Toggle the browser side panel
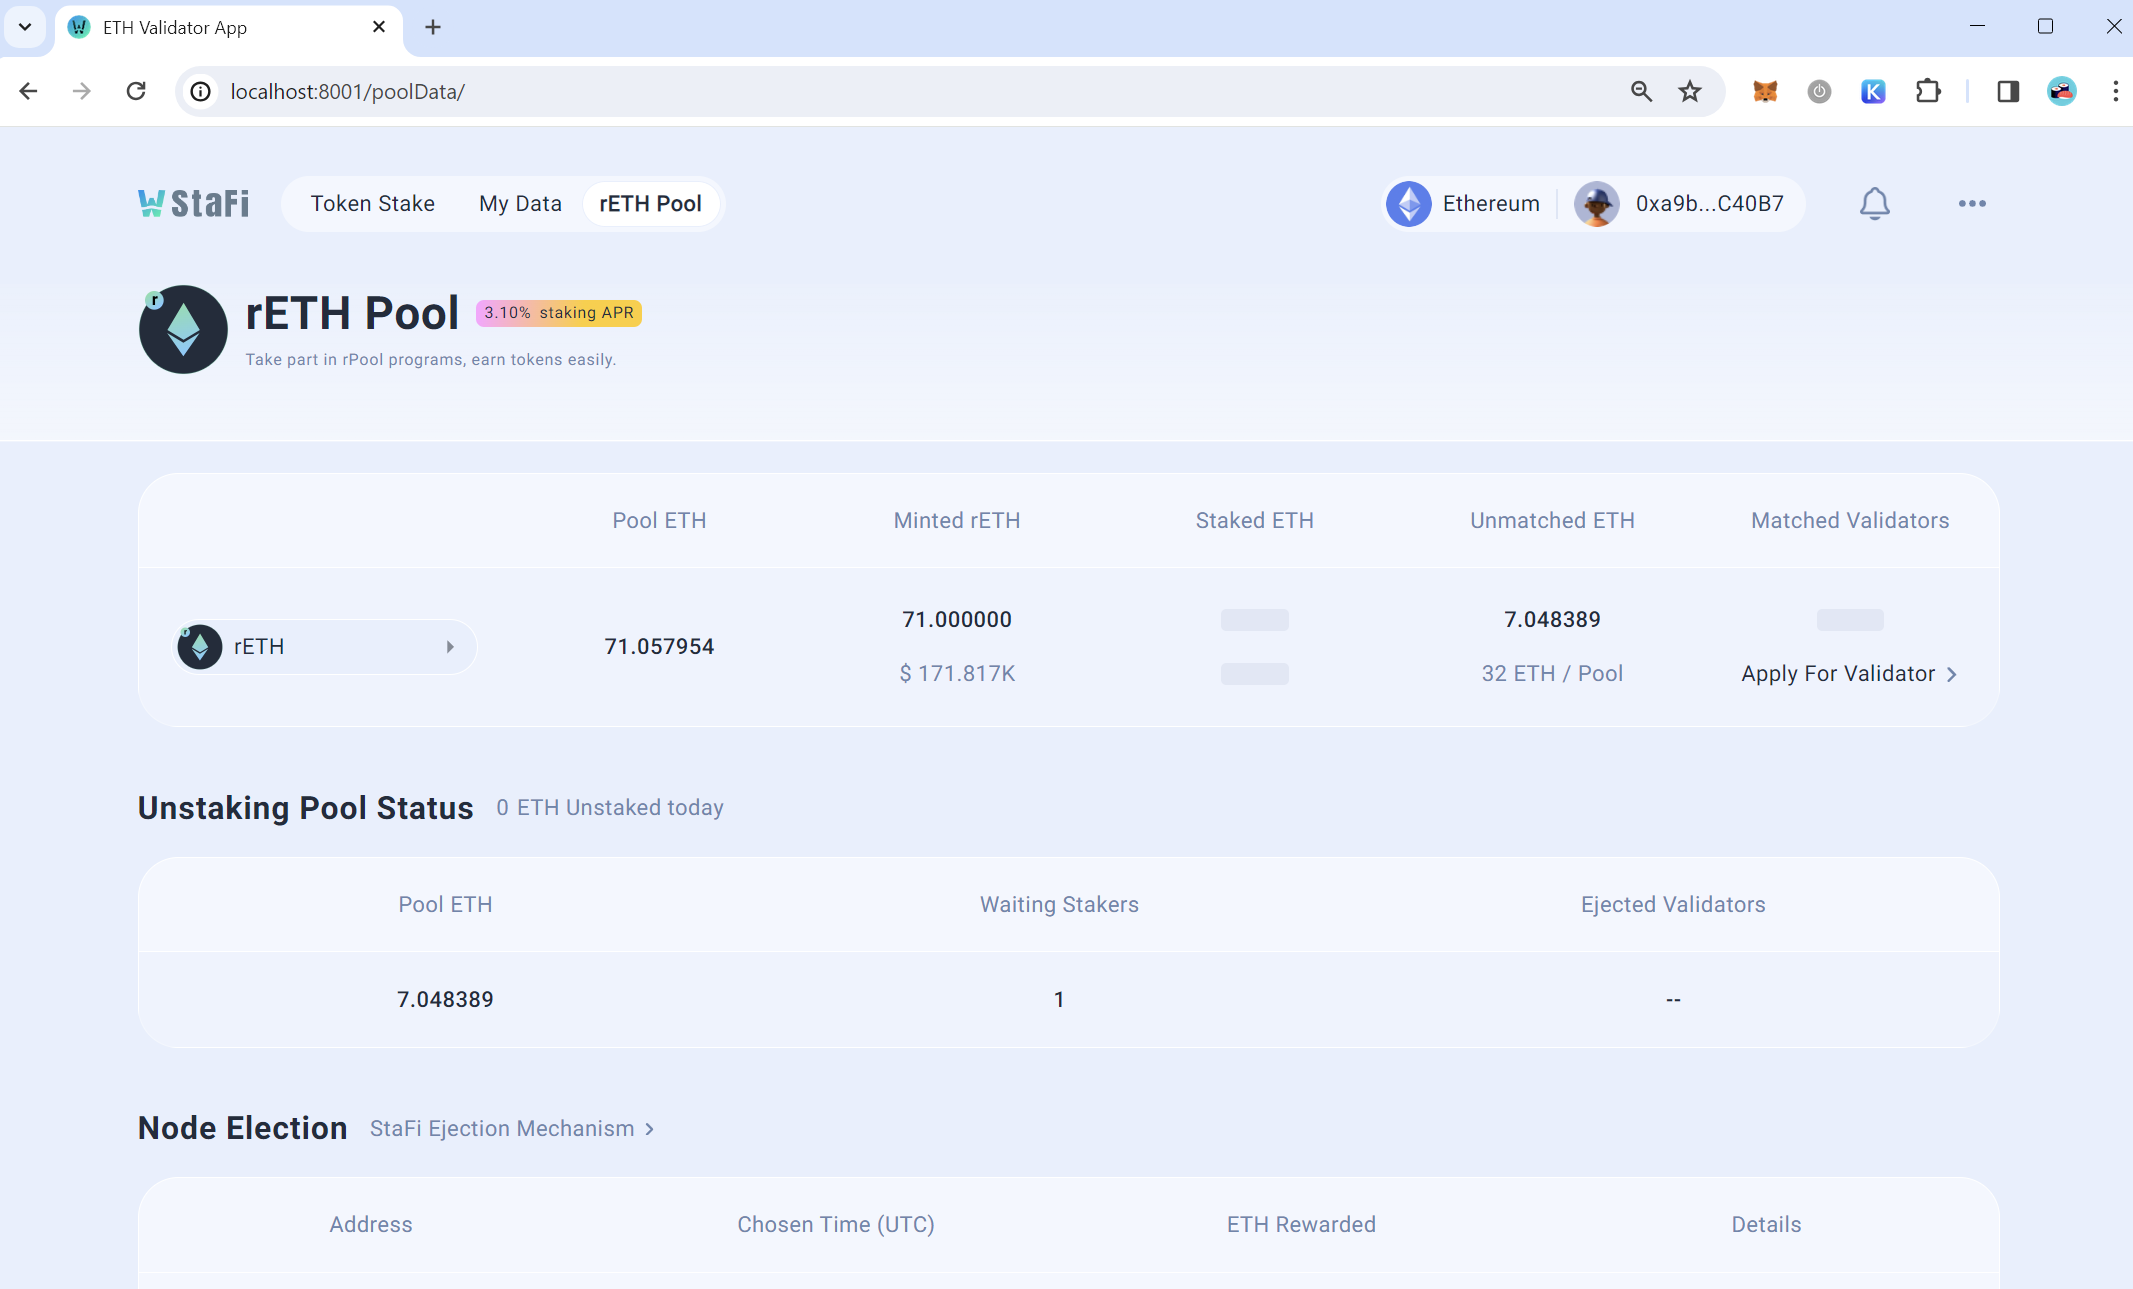Viewport: 2133px width, 1289px height. click(x=2008, y=91)
